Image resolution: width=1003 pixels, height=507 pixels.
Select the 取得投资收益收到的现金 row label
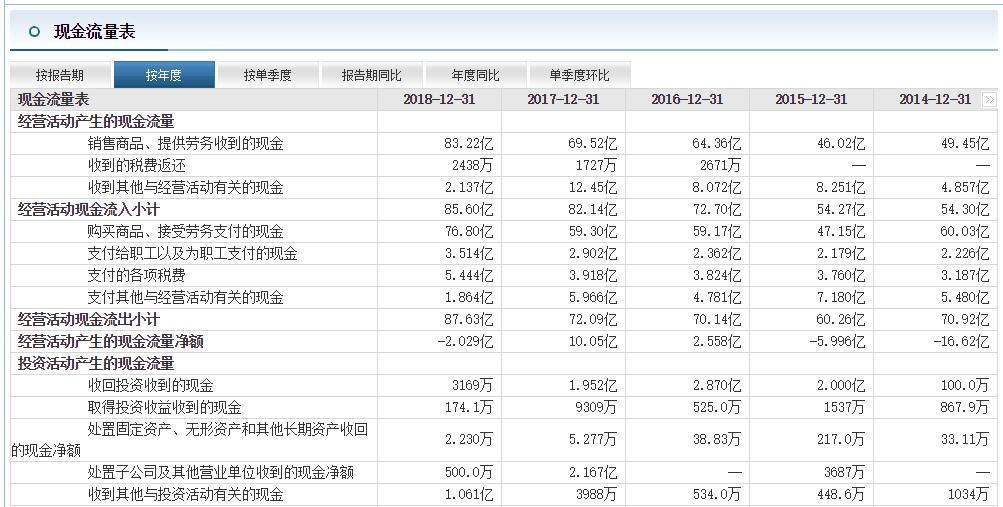pos(164,407)
